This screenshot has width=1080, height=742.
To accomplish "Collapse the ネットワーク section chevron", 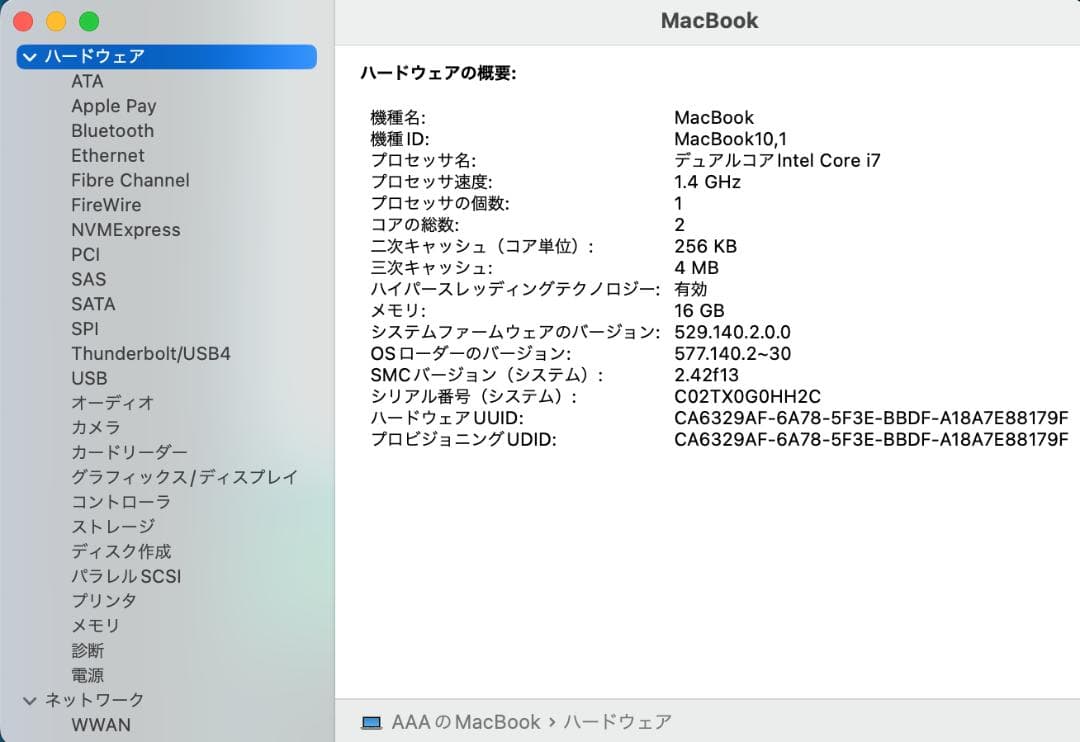I will (x=30, y=701).
